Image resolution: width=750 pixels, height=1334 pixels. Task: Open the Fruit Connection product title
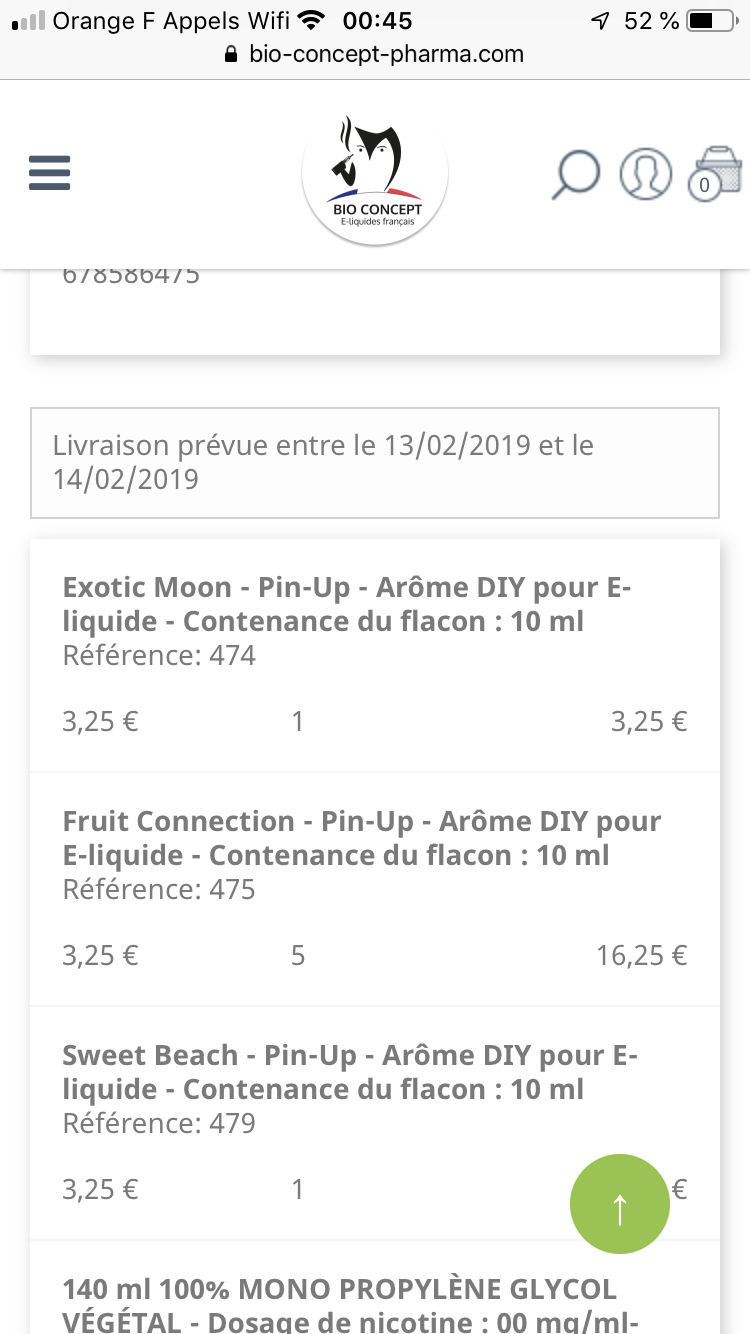coord(361,838)
